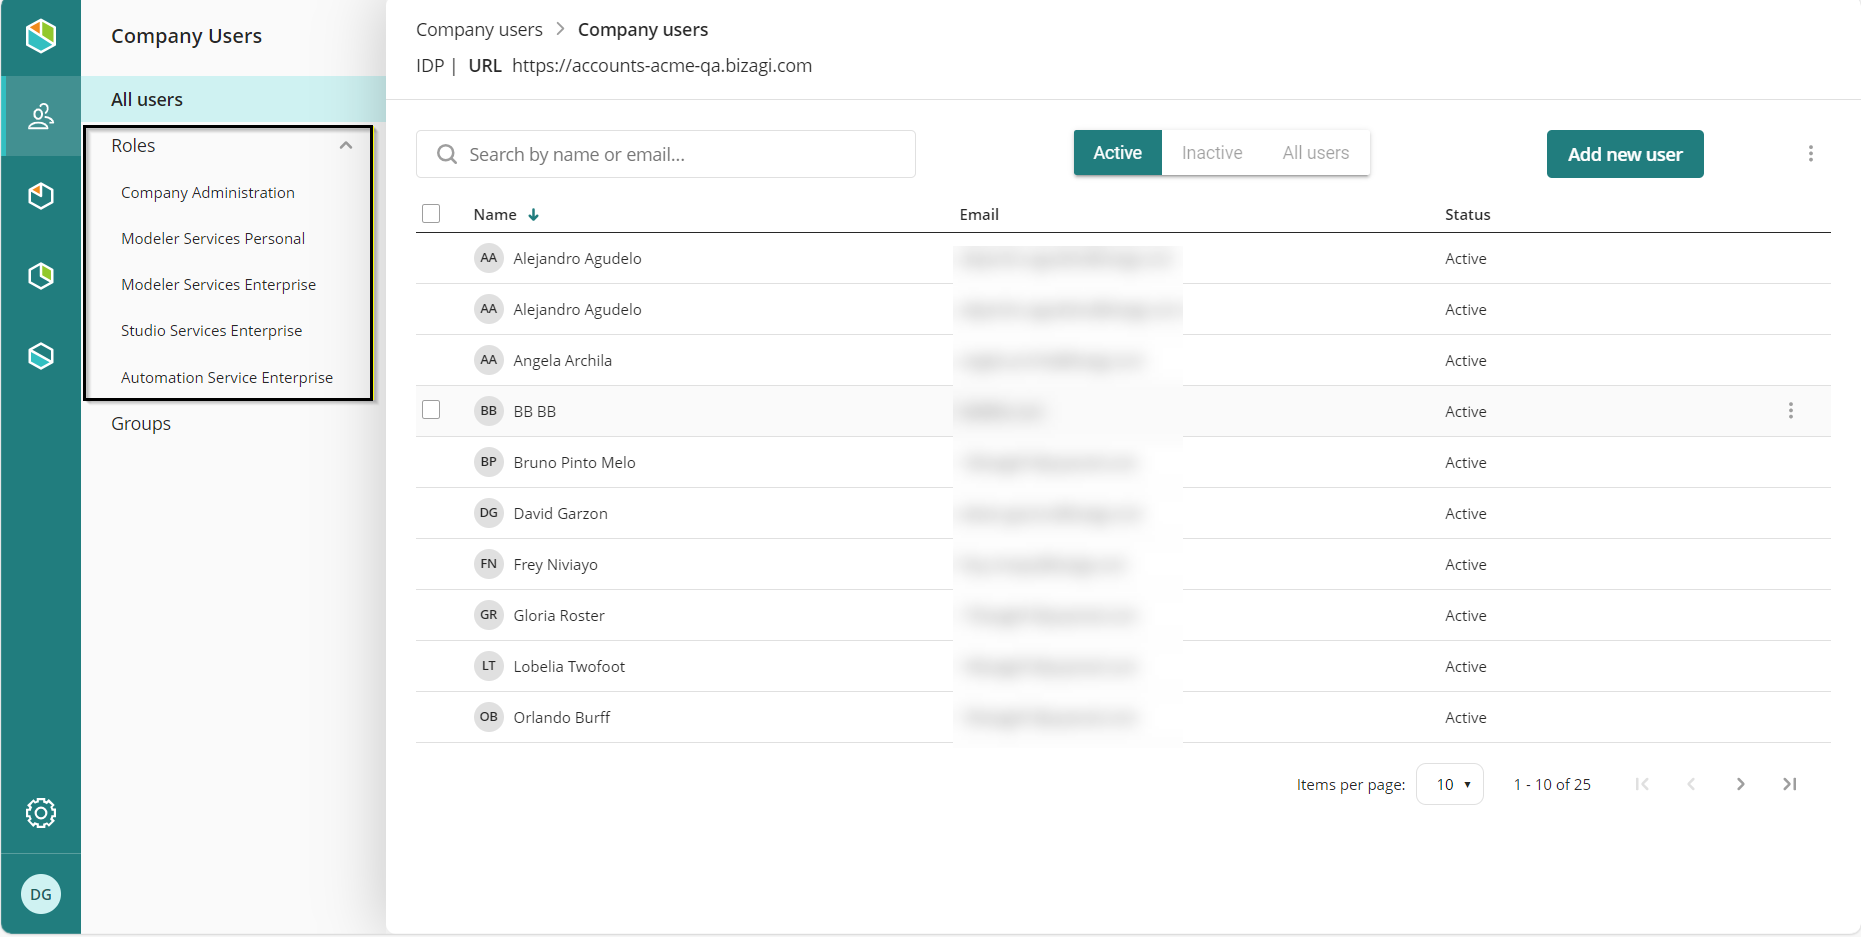This screenshot has width=1861, height=937.
Task: Click the DG avatar for David Garzon
Action: pos(489,513)
